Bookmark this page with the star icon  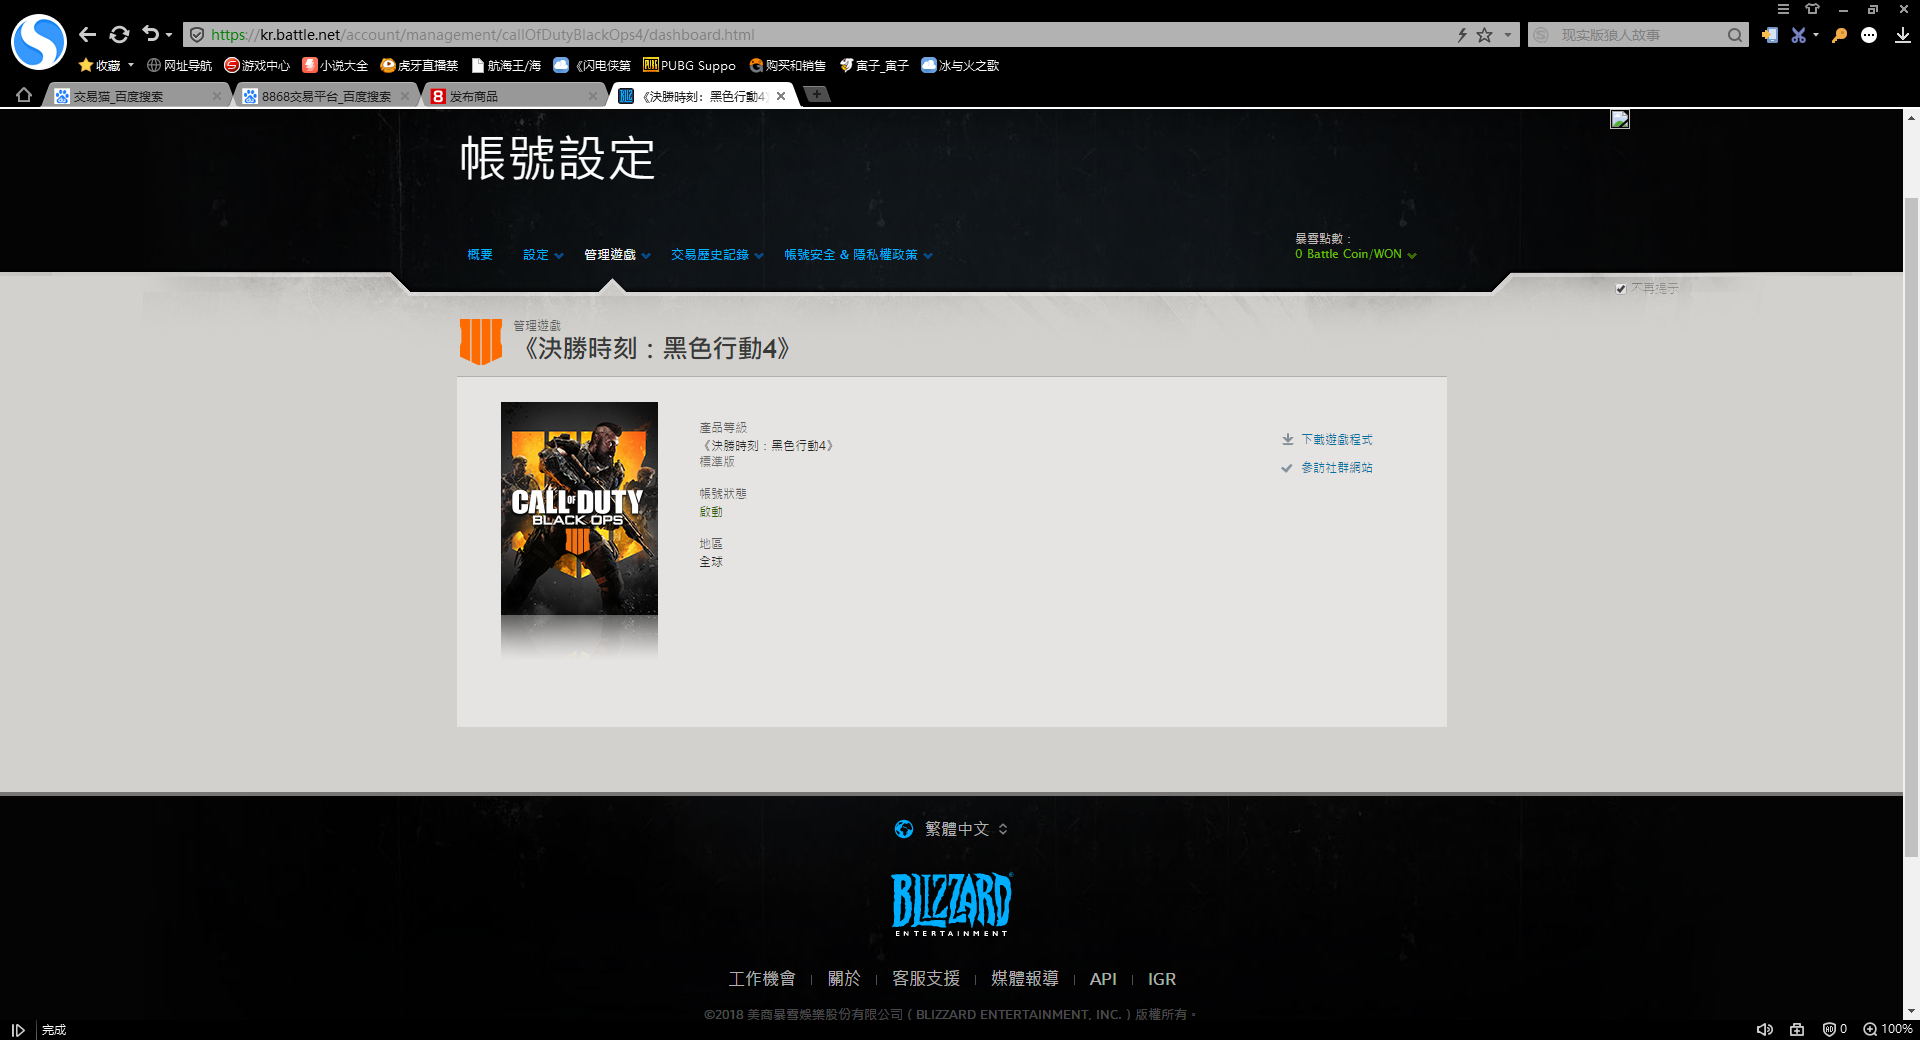pyautogui.click(x=1485, y=35)
